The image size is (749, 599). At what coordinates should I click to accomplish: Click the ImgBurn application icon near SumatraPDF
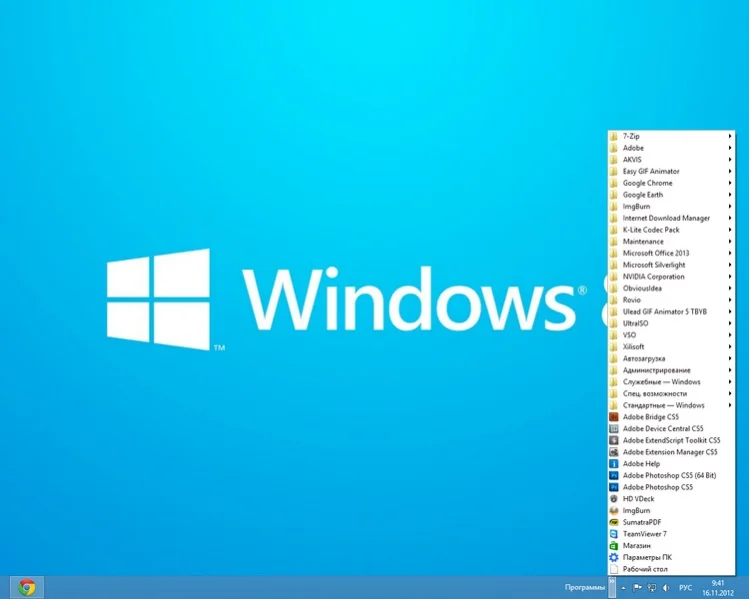tap(614, 511)
